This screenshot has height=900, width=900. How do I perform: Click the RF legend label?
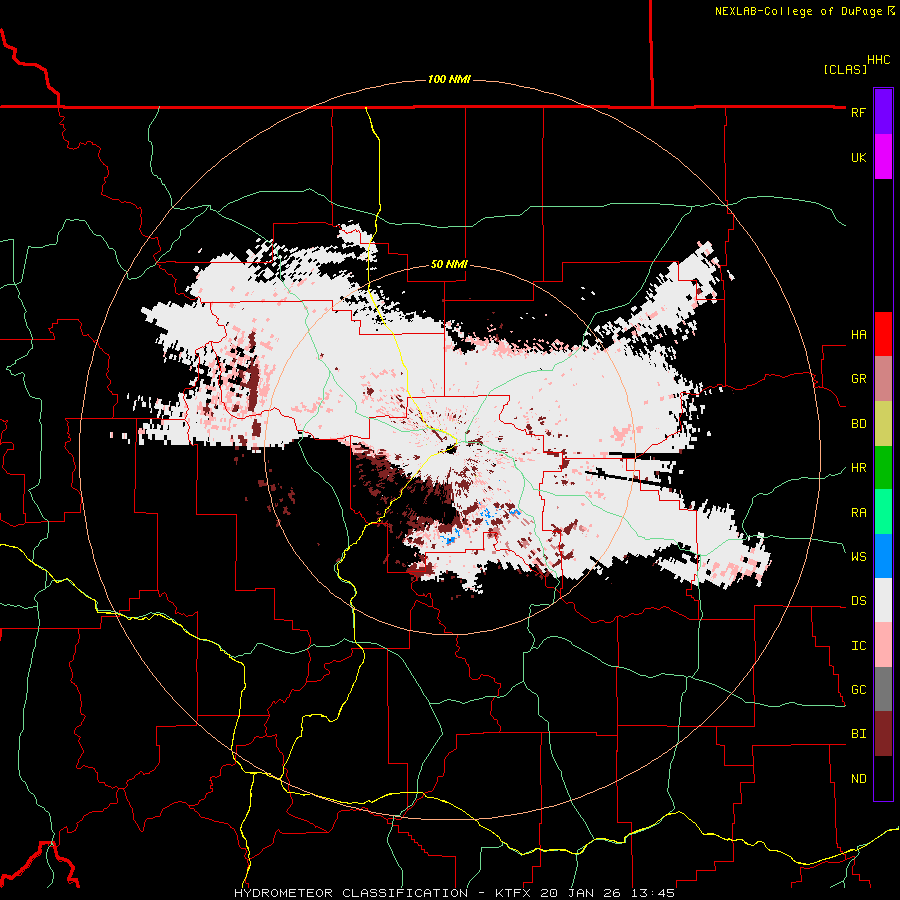pyautogui.click(x=858, y=112)
